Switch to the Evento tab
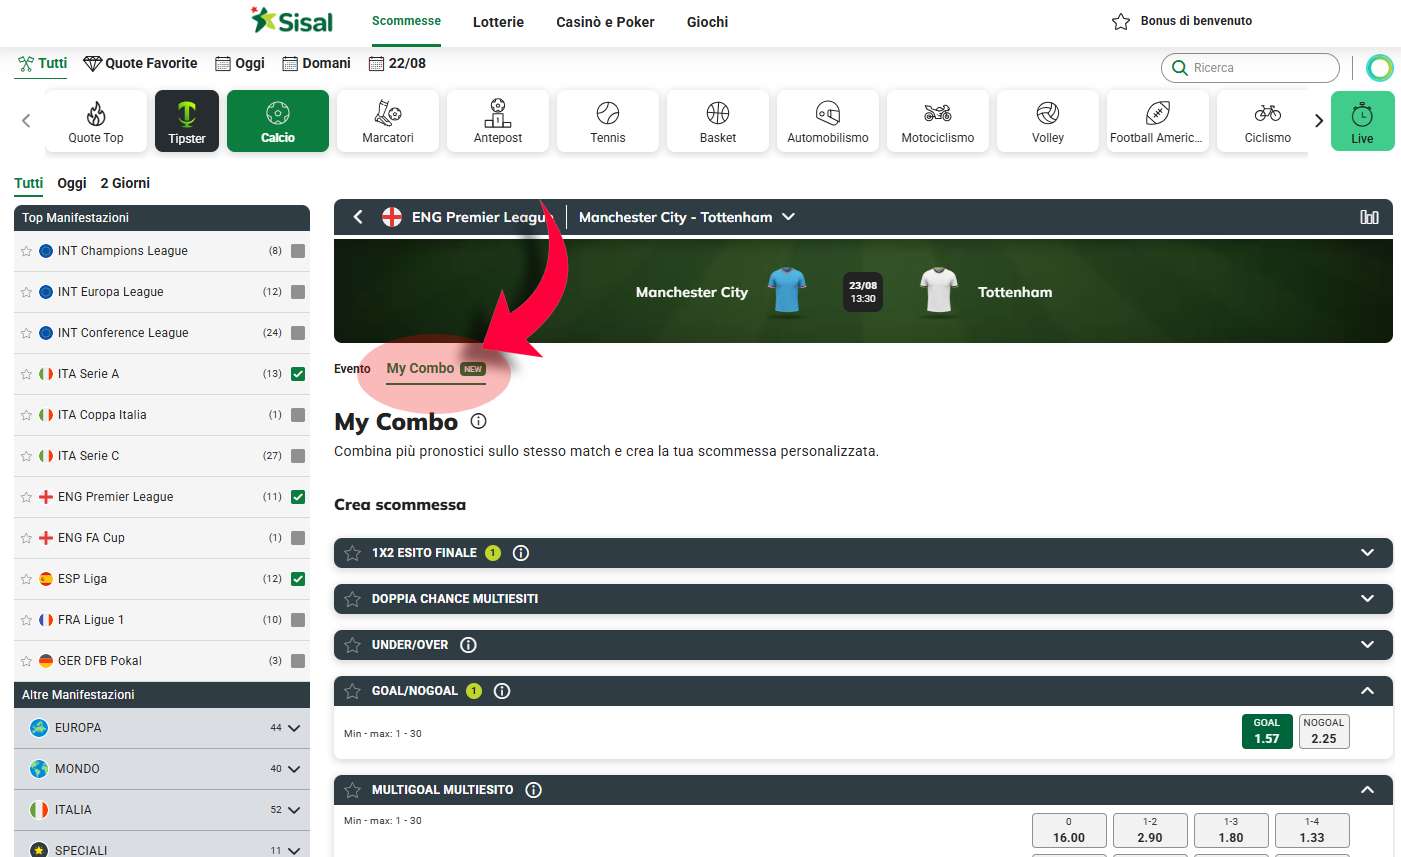This screenshot has width=1401, height=857. pos(352,369)
